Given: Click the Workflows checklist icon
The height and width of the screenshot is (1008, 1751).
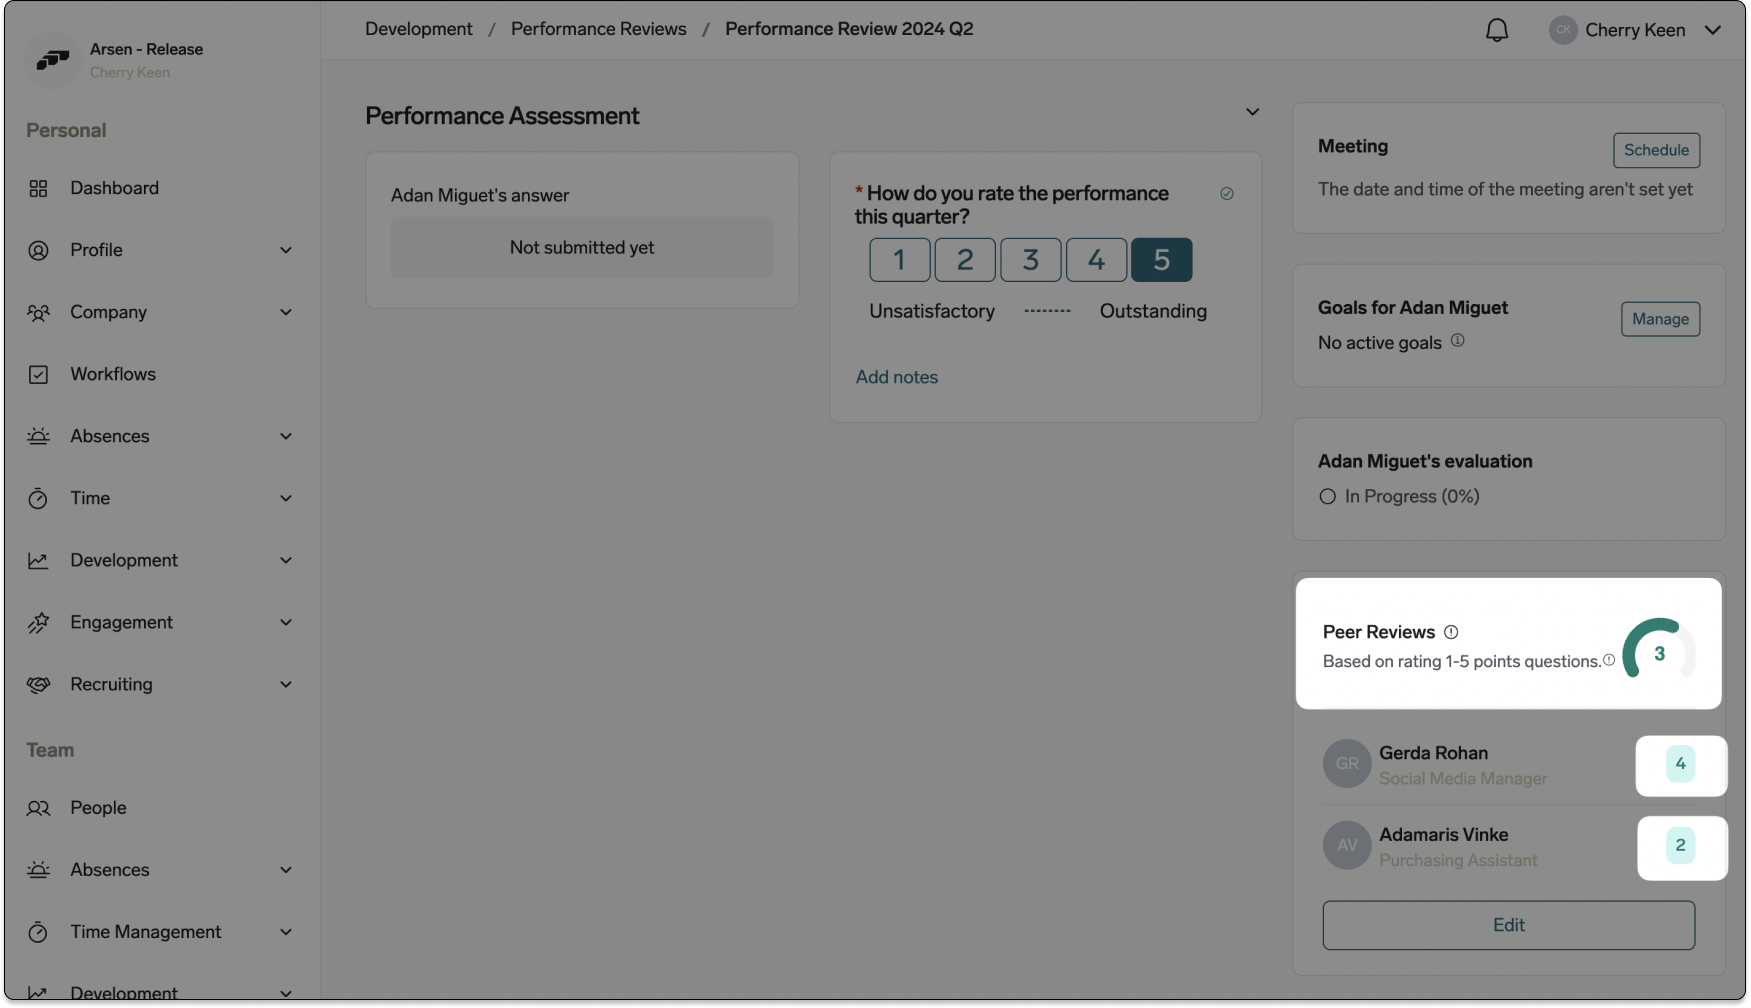Looking at the screenshot, I should (38, 375).
